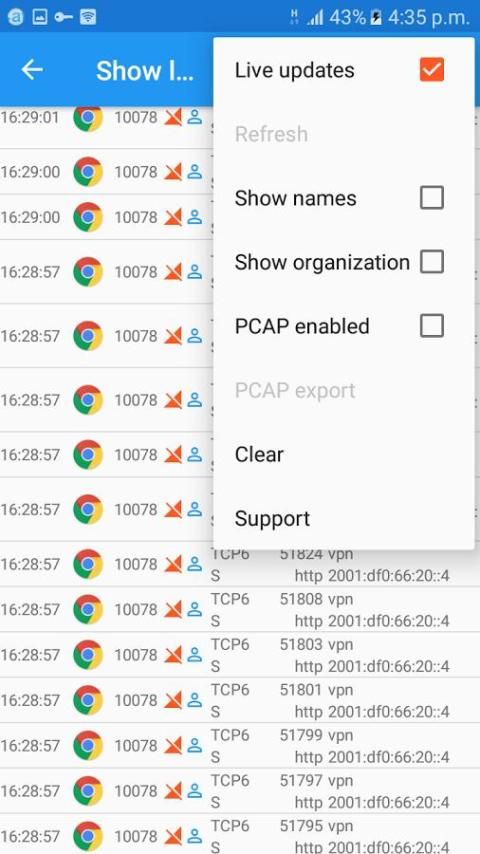Click Chrome icon in 16:29:01 row
This screenshot has width=480, height=854.
(88, 118)
